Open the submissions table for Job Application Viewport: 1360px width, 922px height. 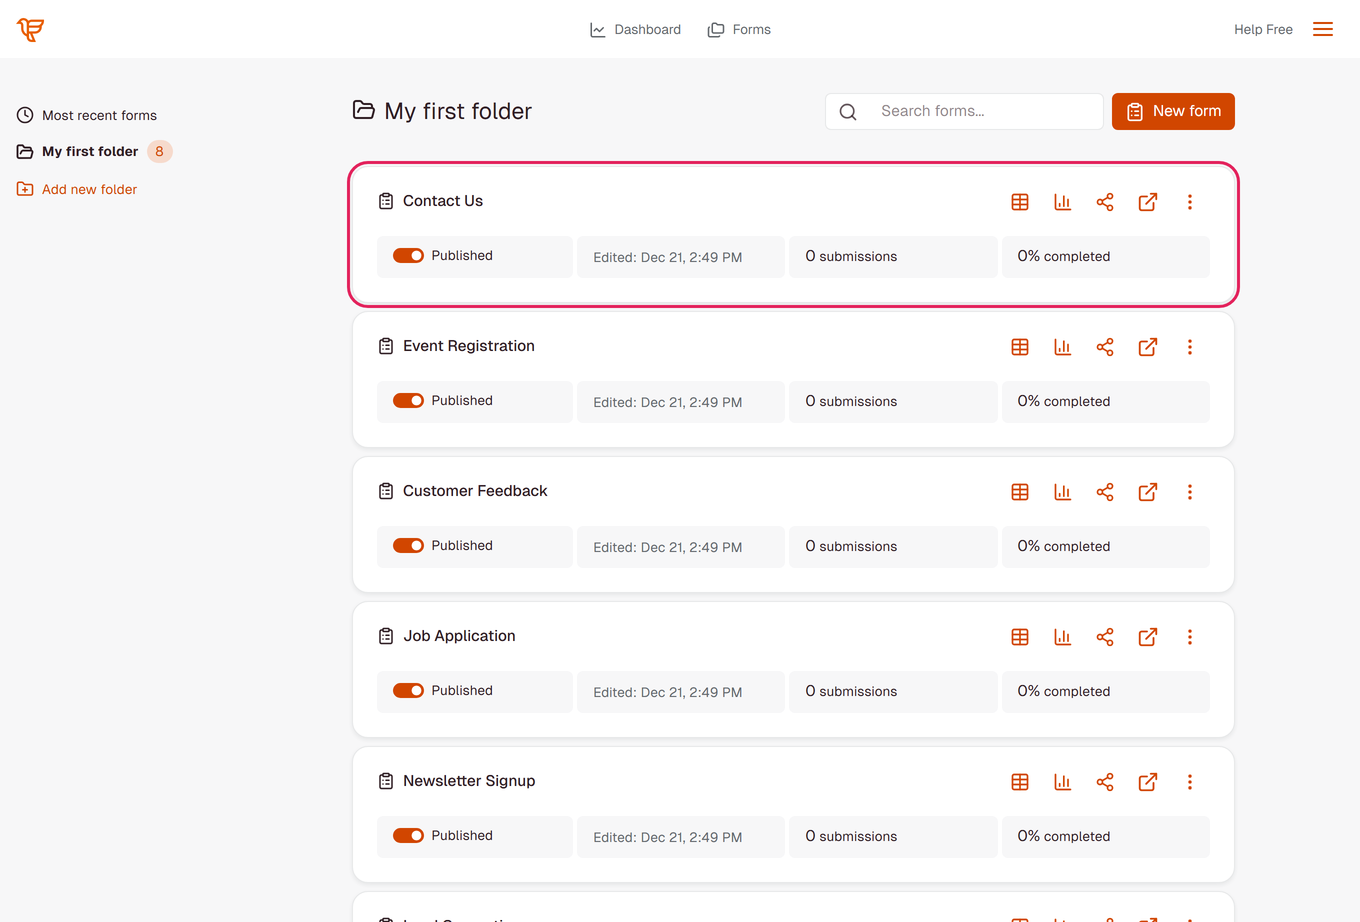click(x=1020, y=637)
